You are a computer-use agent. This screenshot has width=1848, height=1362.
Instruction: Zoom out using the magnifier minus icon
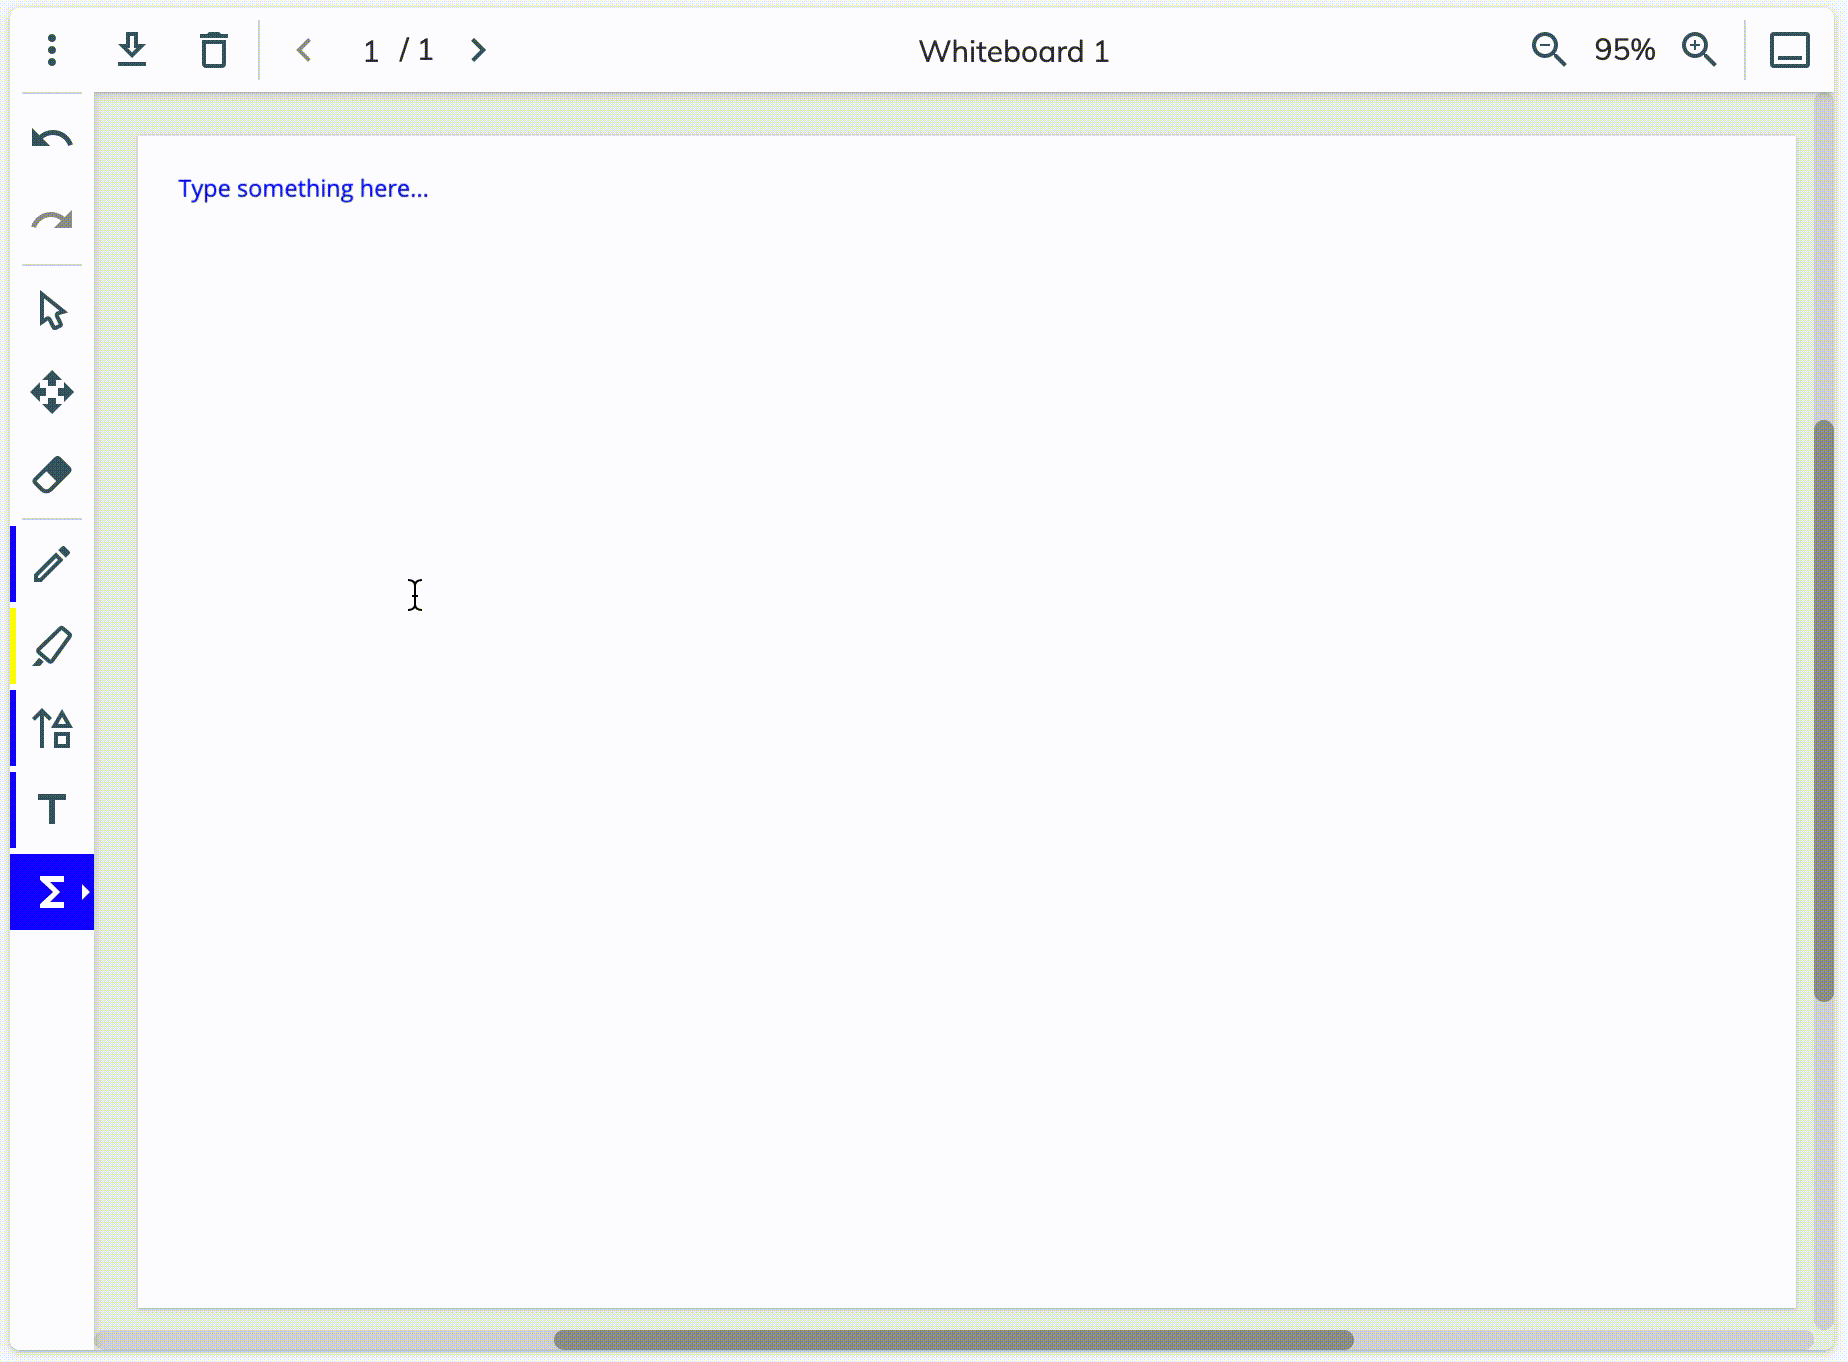pos(1548,49)
